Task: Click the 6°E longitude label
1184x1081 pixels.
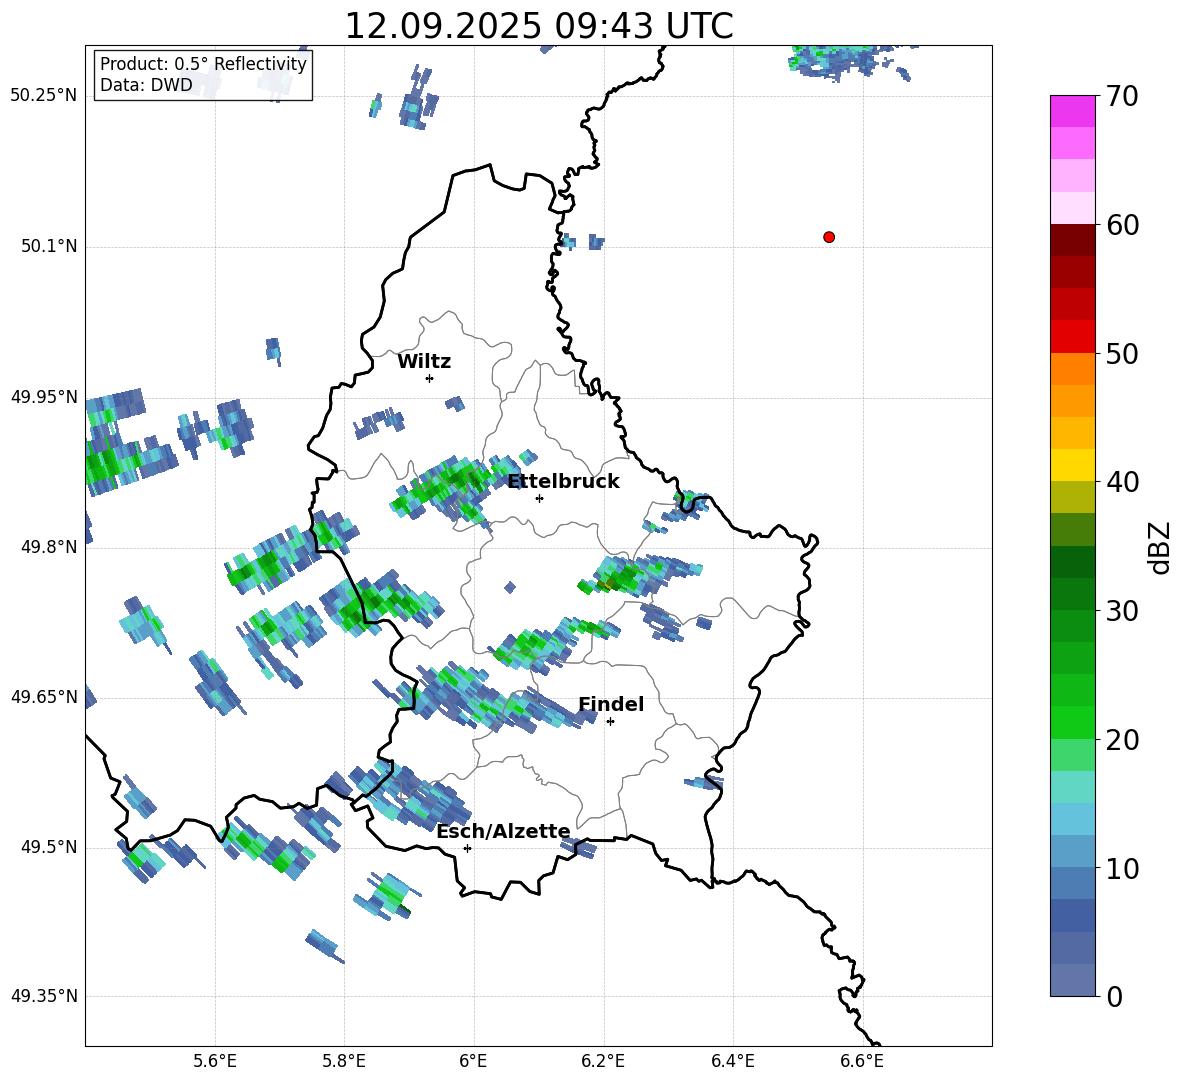Action: (473, 1062)
